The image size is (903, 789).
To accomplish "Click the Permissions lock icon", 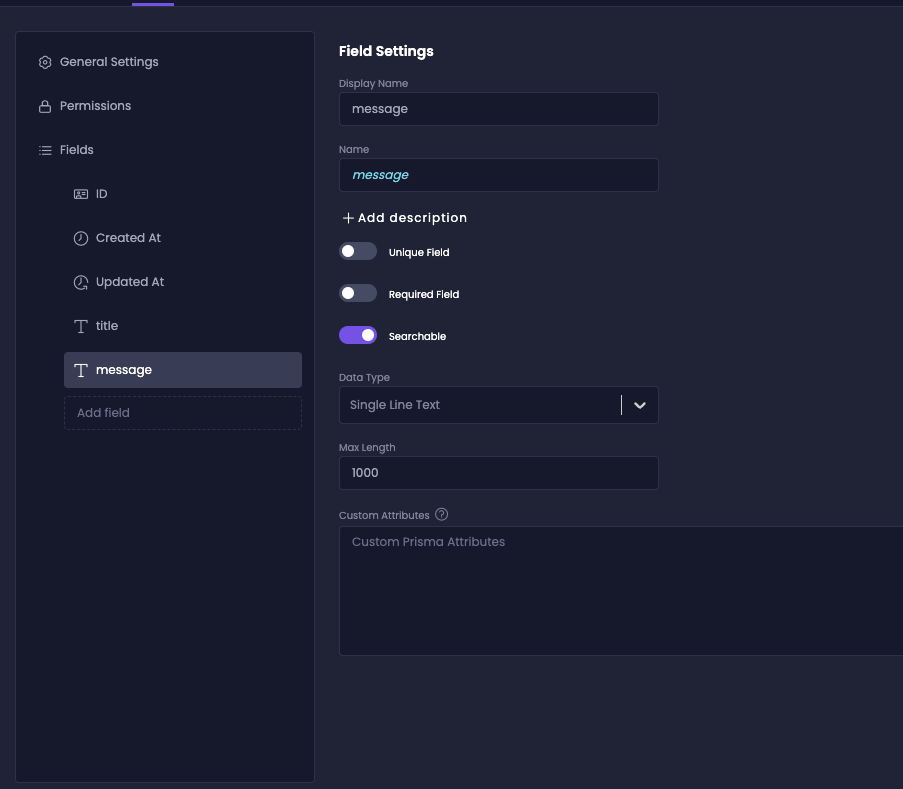I will coord(45,107).
